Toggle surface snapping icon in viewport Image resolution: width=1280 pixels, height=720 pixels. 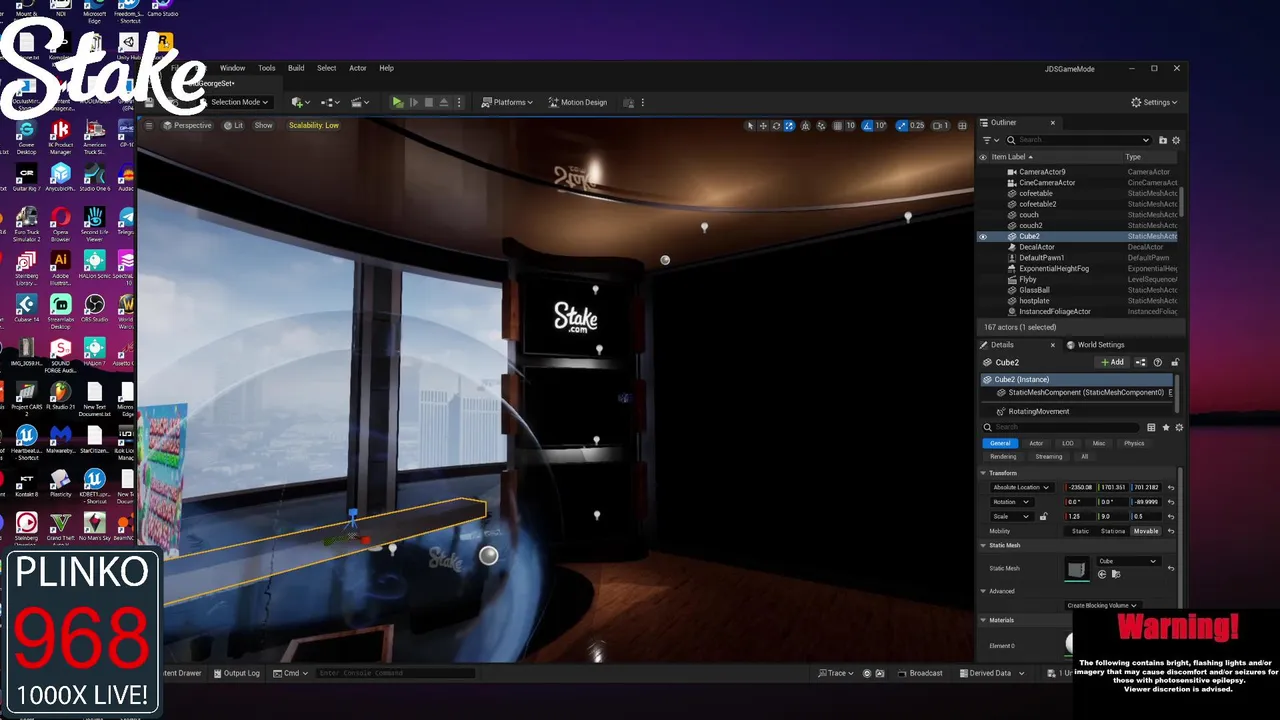821,125
